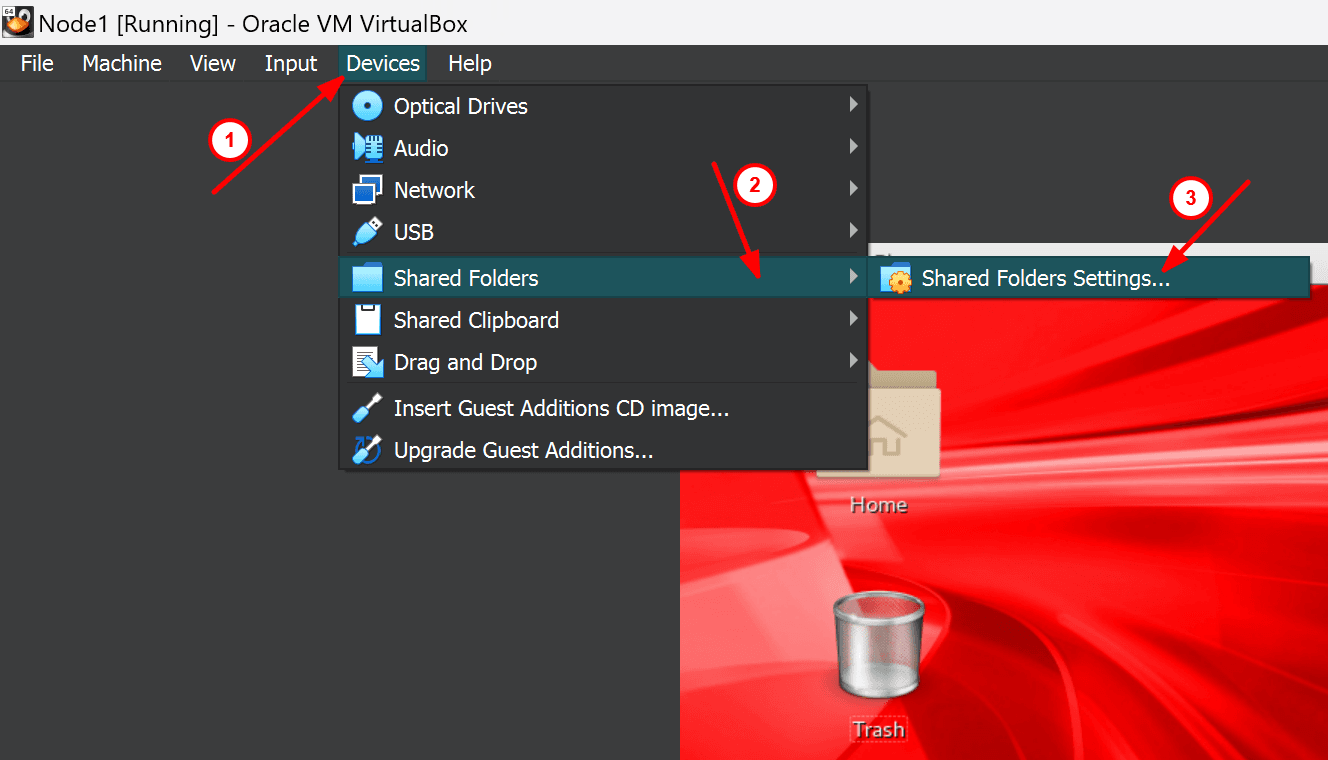Click the USB devices icon
1328x760 pixels.
click(x=366, y=231)
